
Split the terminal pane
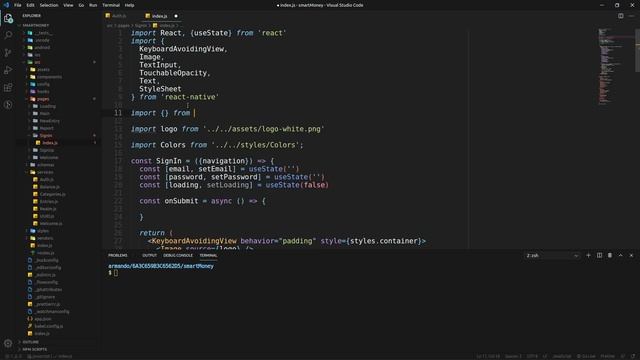599,256
